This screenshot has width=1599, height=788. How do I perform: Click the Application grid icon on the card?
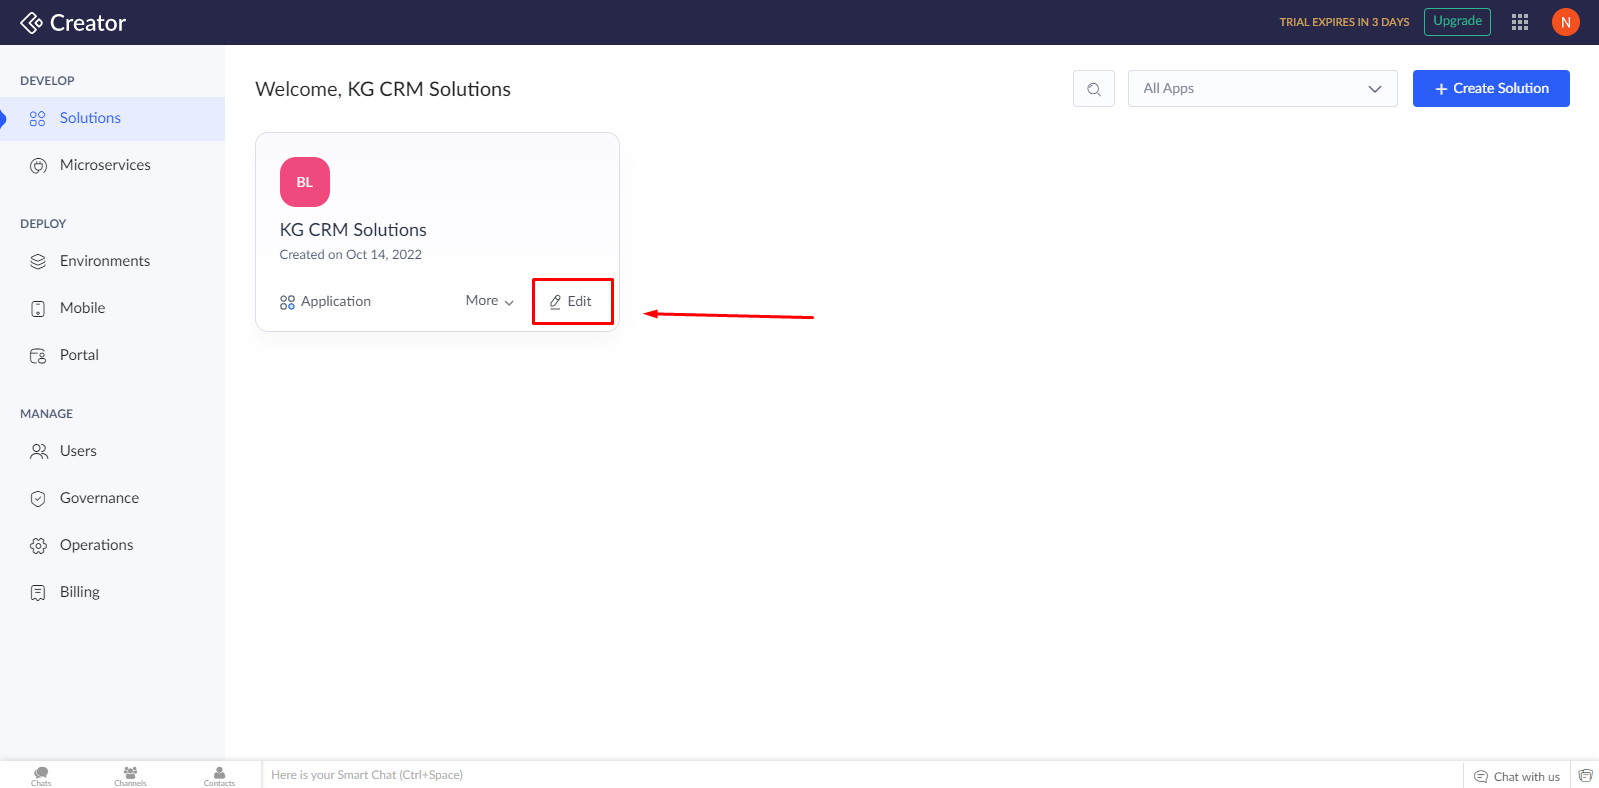click(x=287, y=302)
